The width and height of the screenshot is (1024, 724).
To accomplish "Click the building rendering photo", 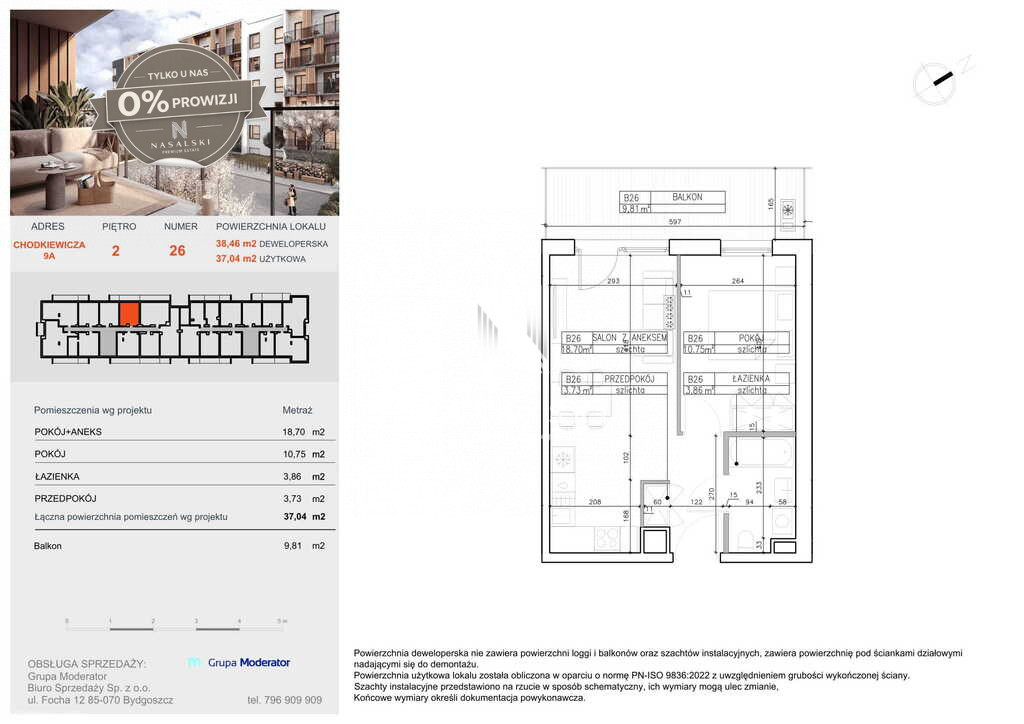I will (174, 112).
